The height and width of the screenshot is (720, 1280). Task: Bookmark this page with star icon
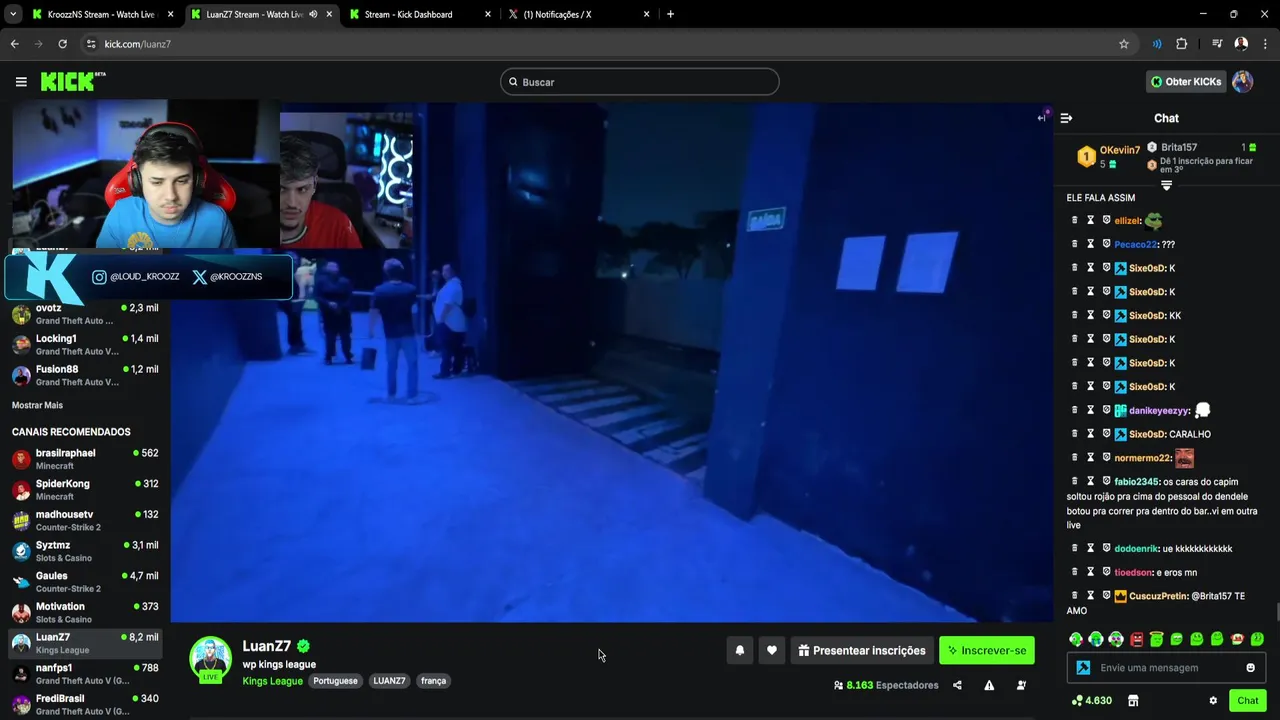[x=1124, y=44]
